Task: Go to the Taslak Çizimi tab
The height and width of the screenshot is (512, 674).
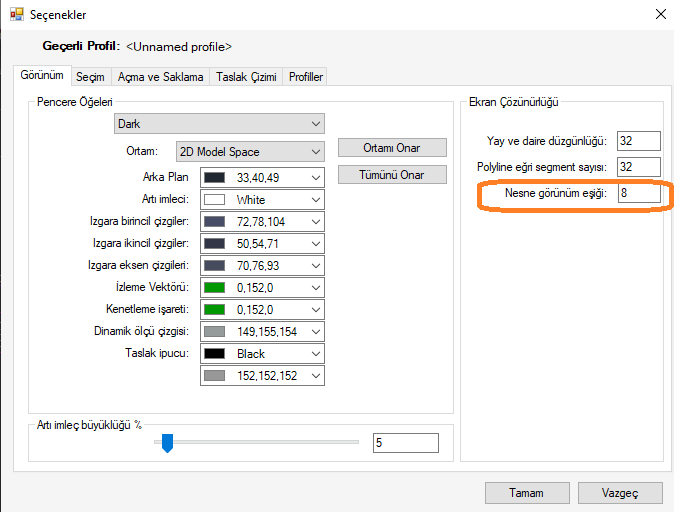Action: [x=246, y=77]
